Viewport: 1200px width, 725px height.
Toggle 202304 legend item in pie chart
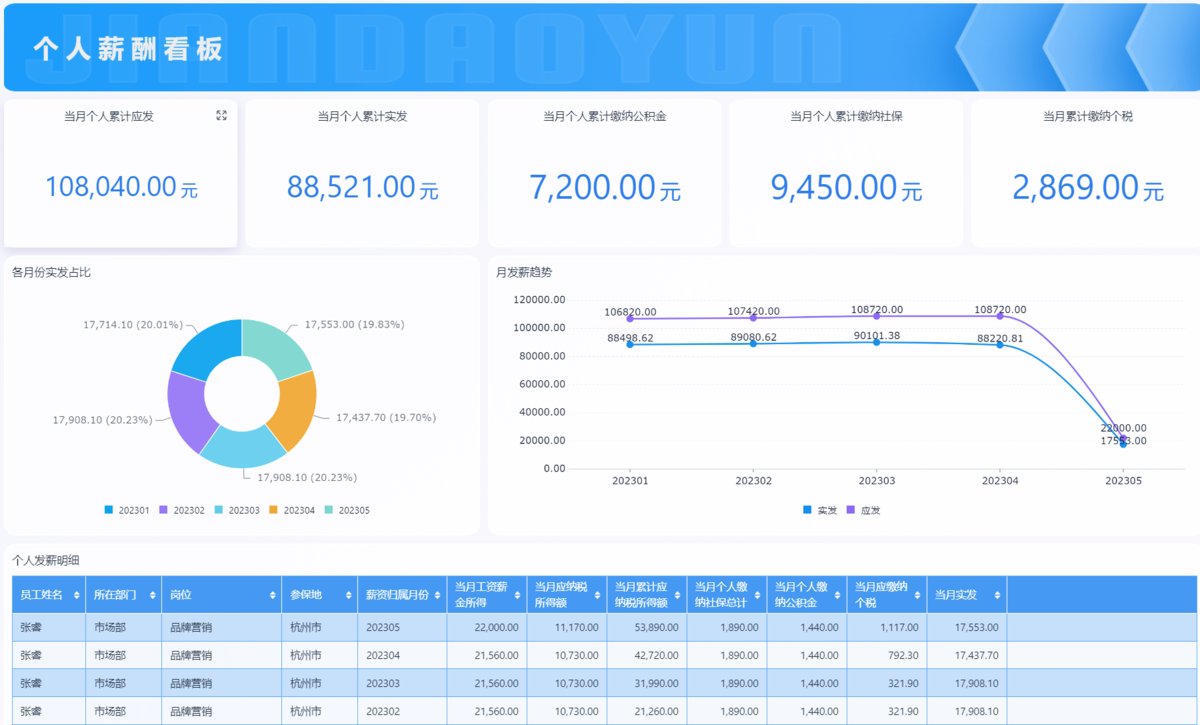(x=291, y=510)
